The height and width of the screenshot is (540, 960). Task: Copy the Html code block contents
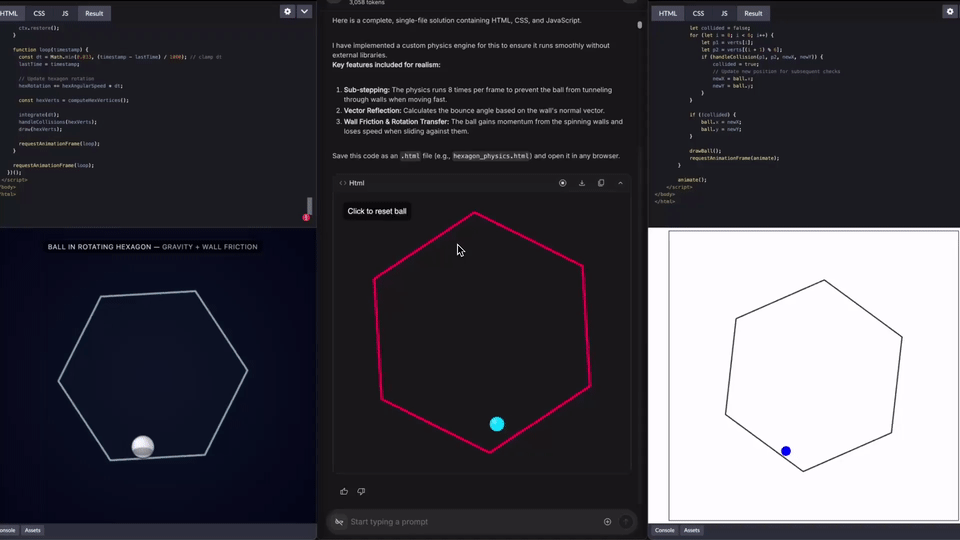pos(601,183)
